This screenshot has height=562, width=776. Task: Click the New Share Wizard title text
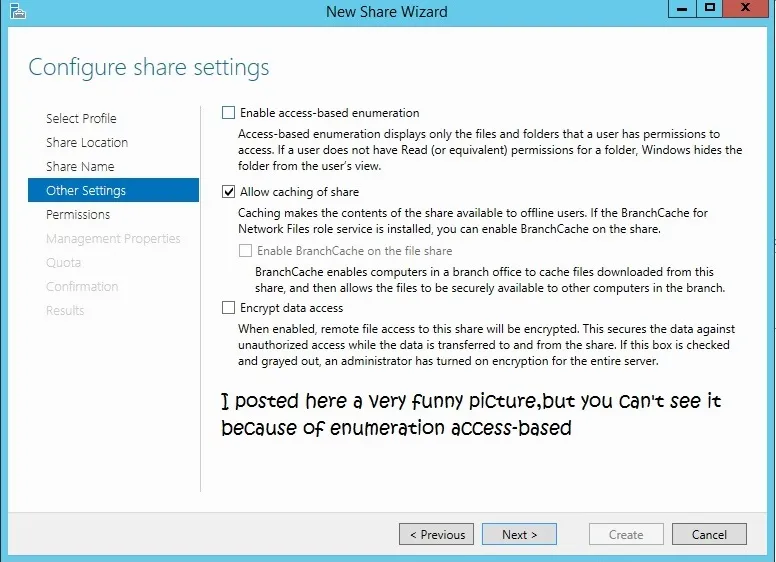click(387, 11)
